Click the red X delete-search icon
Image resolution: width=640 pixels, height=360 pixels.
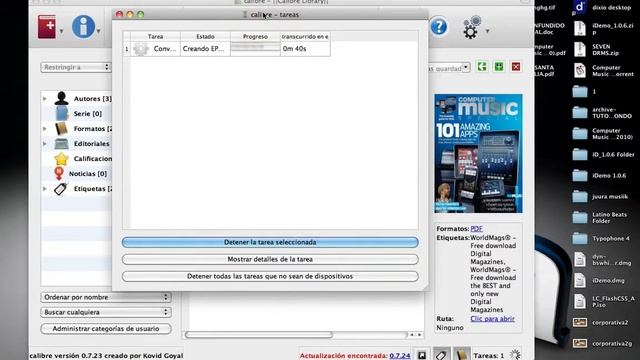(516, 67)
